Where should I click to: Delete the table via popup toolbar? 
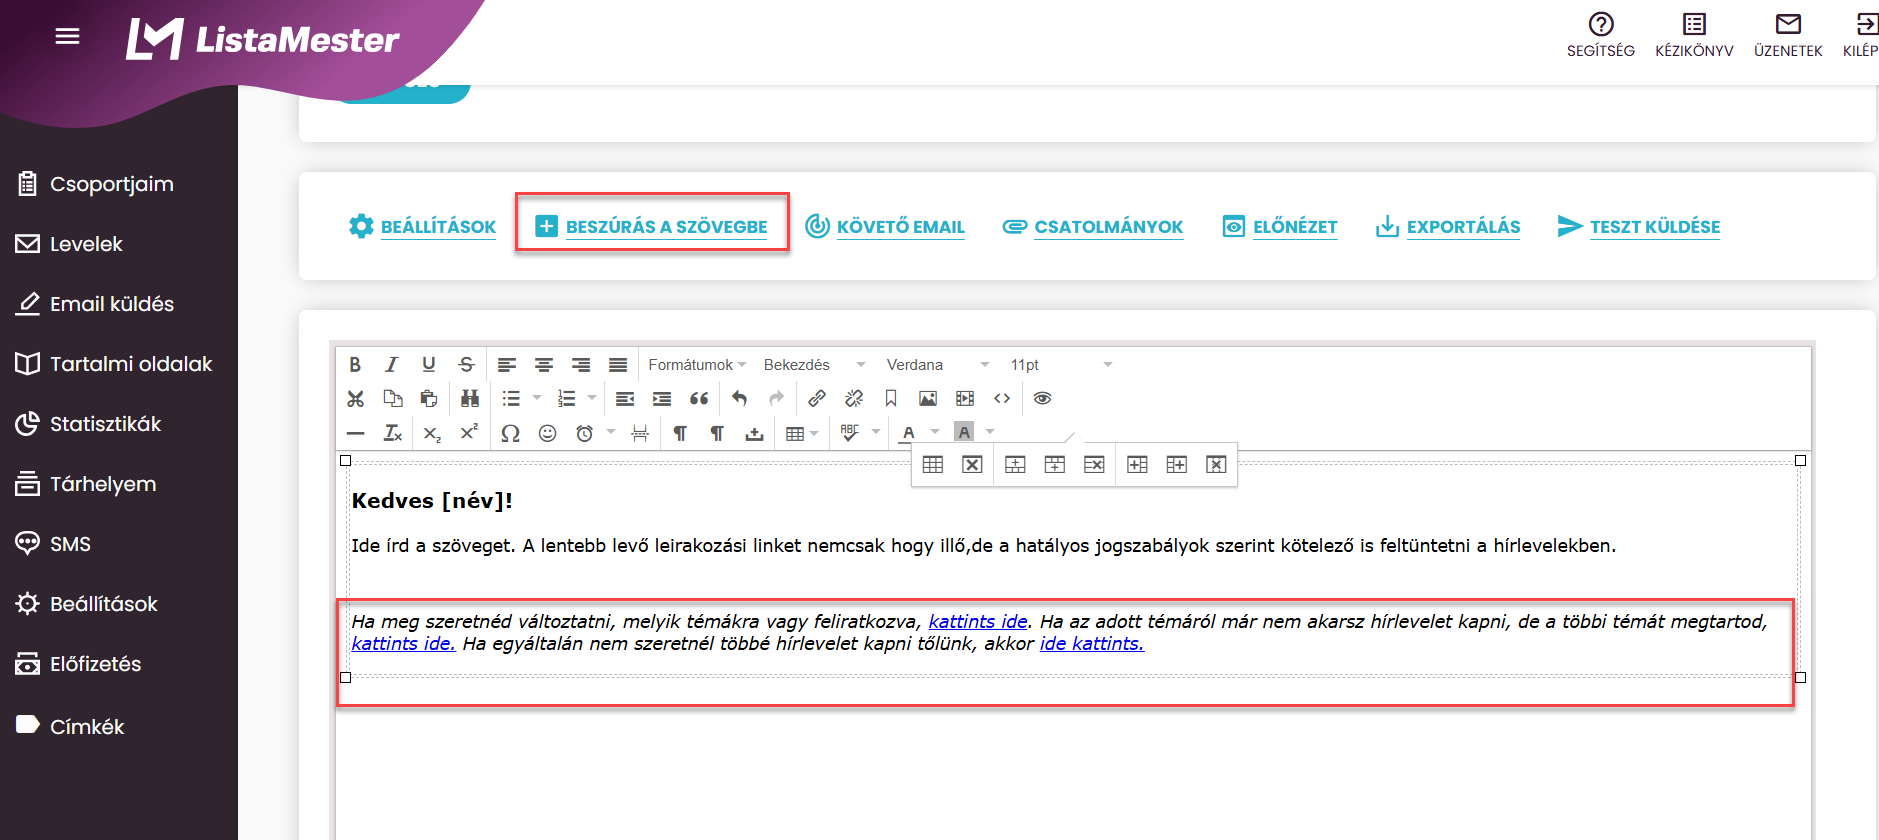pos(972,464)
